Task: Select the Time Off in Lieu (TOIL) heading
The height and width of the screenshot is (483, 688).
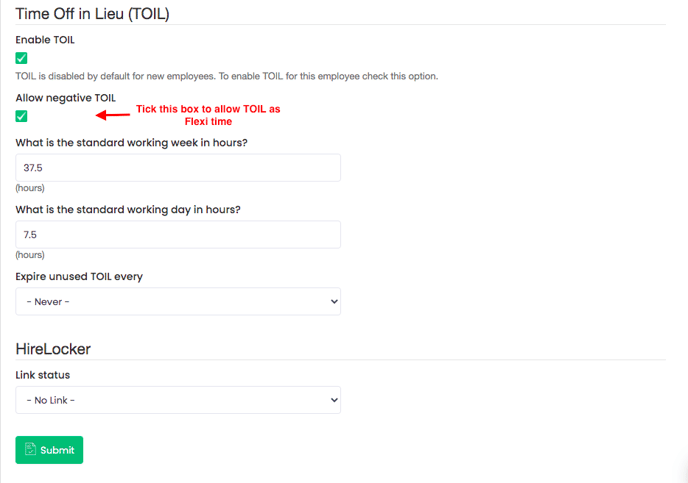Action: pyautogui.click(x=92, y=13)
